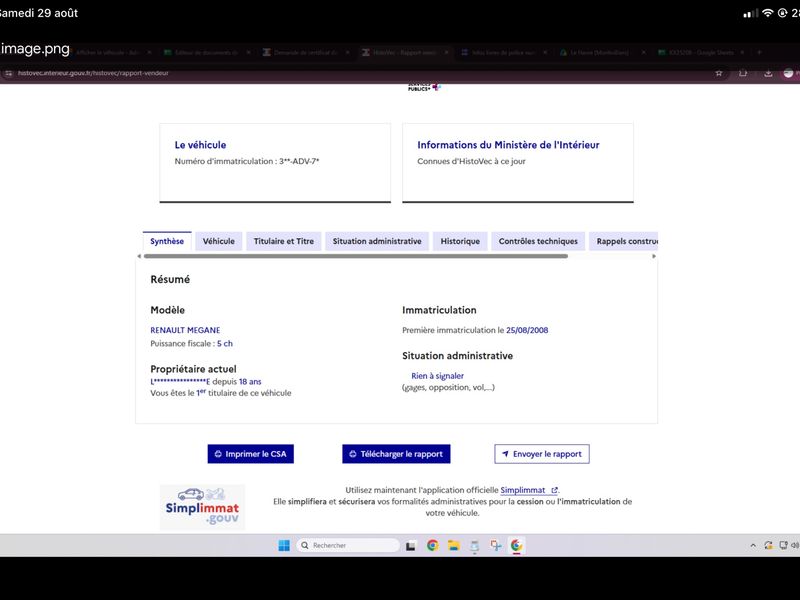Click the date 25/08/2008
Viewport: 800px width, 600px height.
click(x=527, y=330)
